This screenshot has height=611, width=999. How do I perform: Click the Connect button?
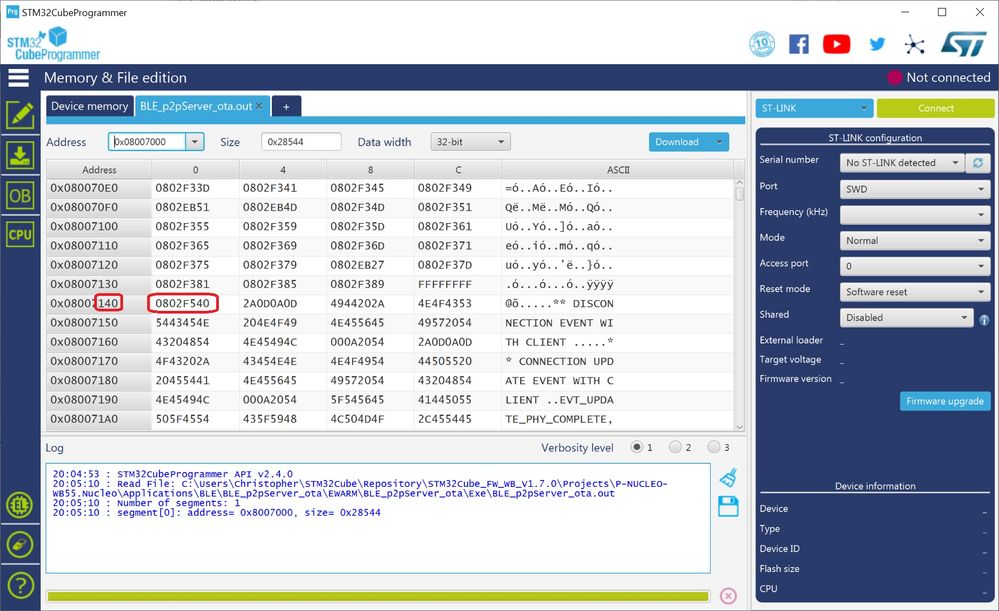(x=935, y=108)
